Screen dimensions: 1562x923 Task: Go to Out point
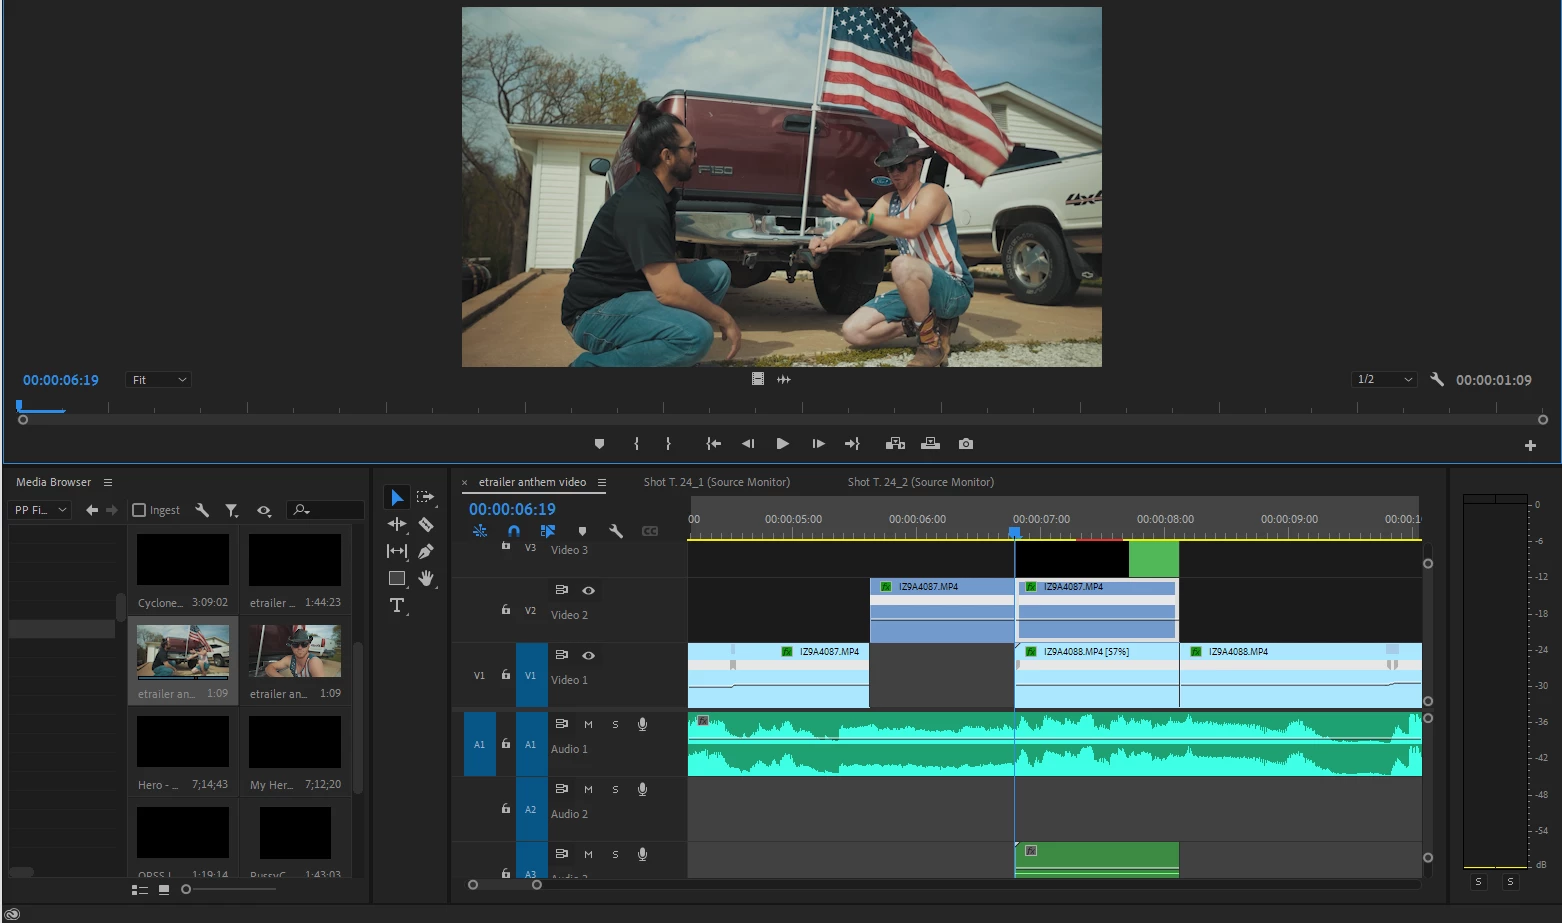852,444
